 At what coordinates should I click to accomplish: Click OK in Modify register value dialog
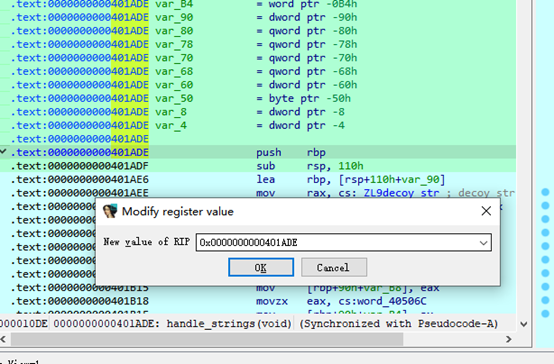coord(261,267)
